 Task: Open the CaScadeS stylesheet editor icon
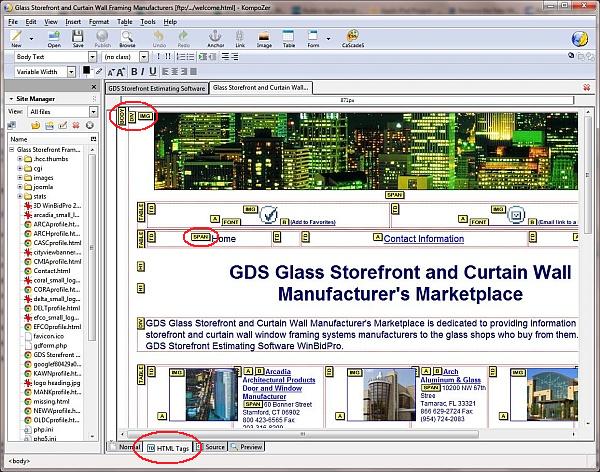coord(352,39)
